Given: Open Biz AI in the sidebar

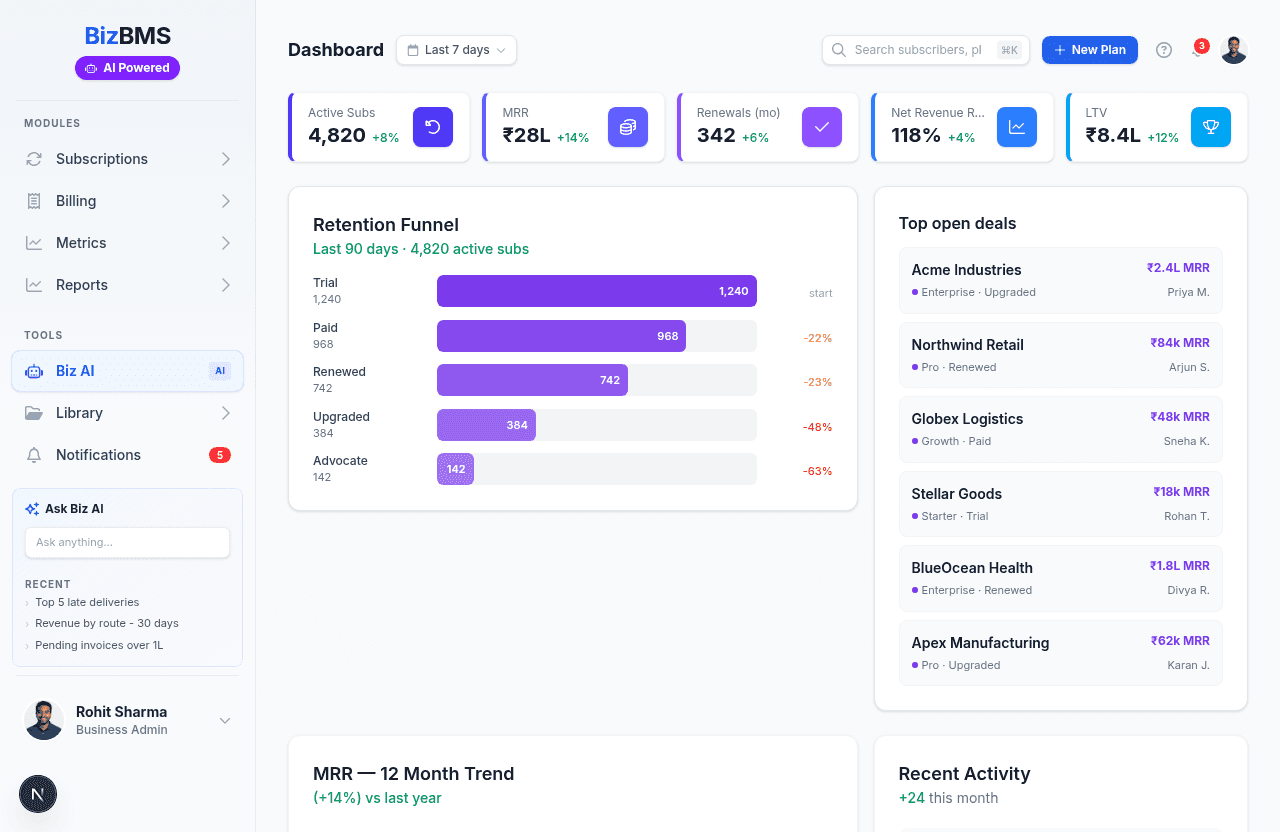Looking at the screenshot, I should pos(127,371).
